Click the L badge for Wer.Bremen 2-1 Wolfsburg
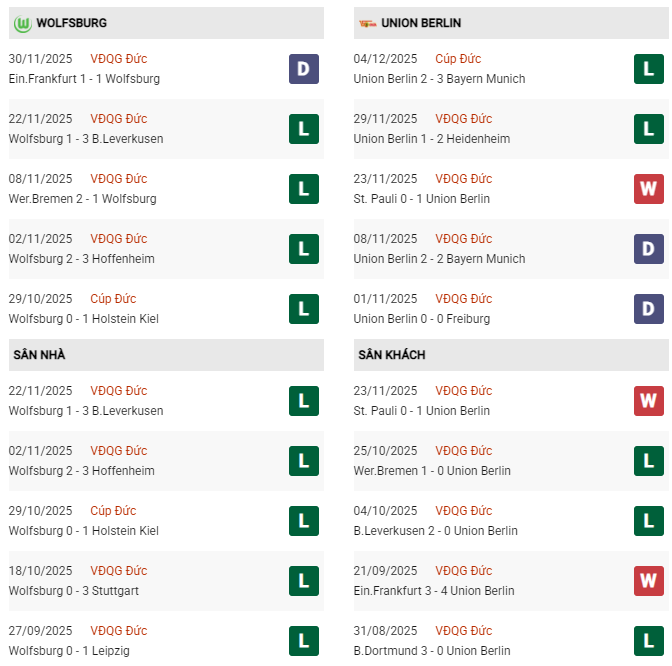The width and height of the screenshot is (672, 666). (304, 189)
